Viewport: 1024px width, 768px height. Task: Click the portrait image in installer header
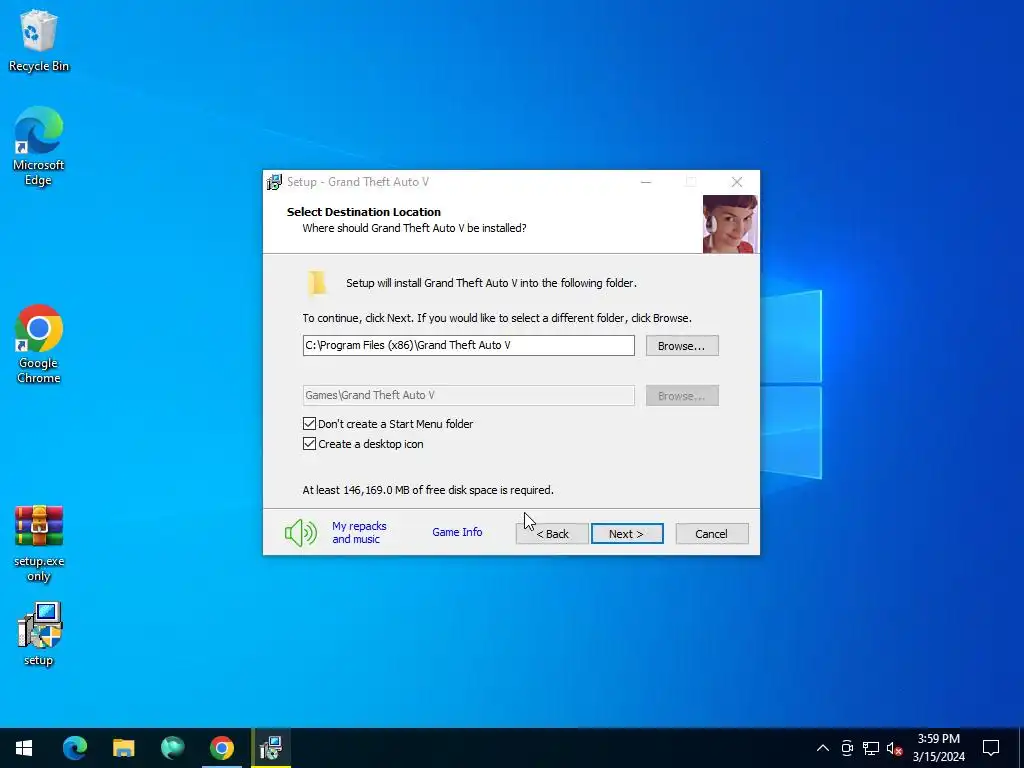click(x=730, y=224)
